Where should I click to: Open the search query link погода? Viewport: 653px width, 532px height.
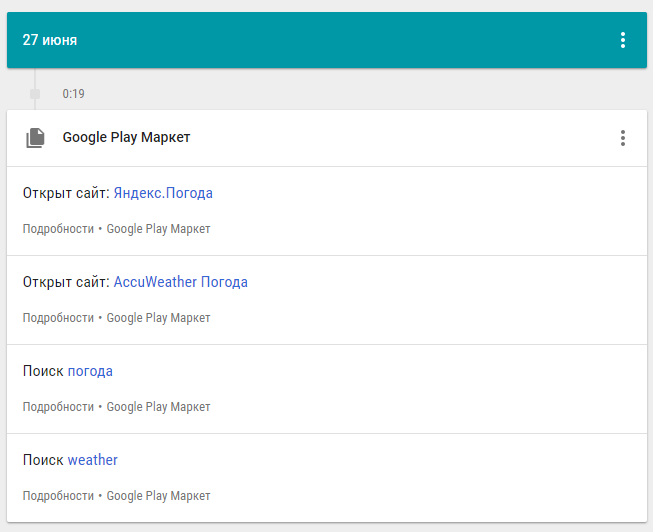(x=90, y=371)
